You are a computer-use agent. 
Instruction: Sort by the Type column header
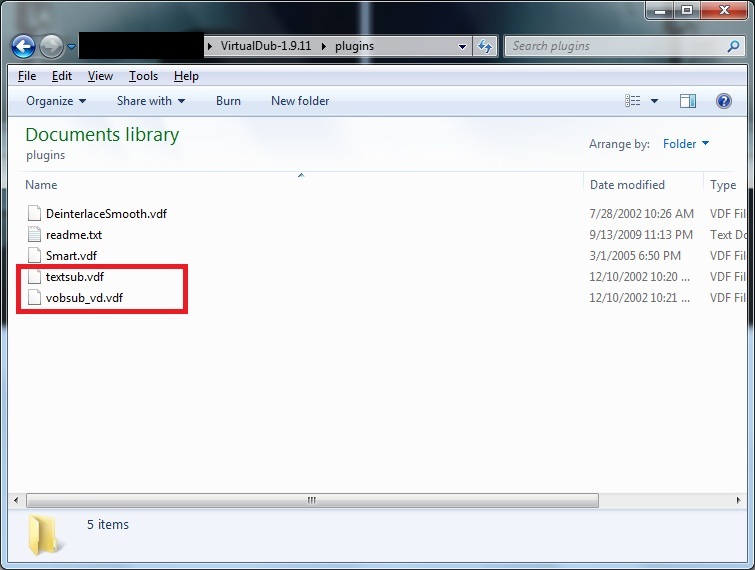723,185
